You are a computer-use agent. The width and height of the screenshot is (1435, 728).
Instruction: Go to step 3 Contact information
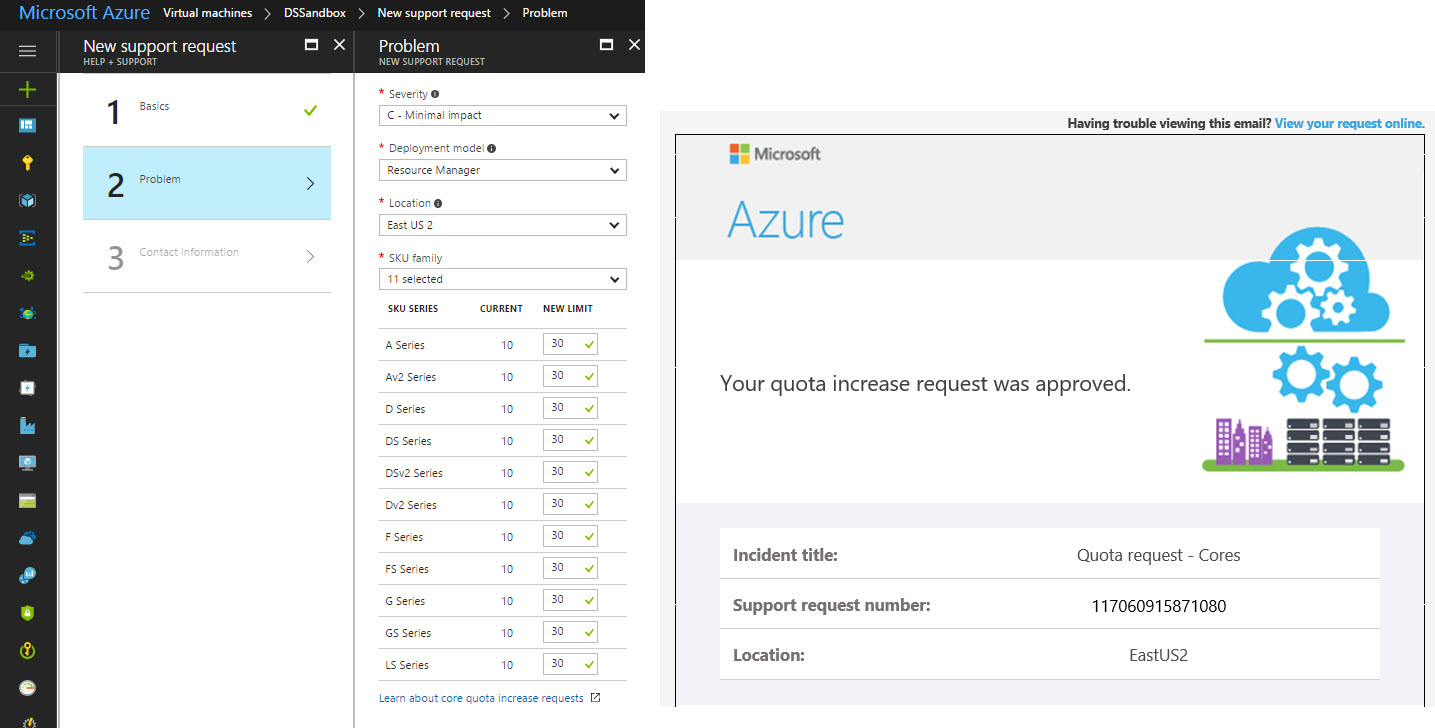207,256
